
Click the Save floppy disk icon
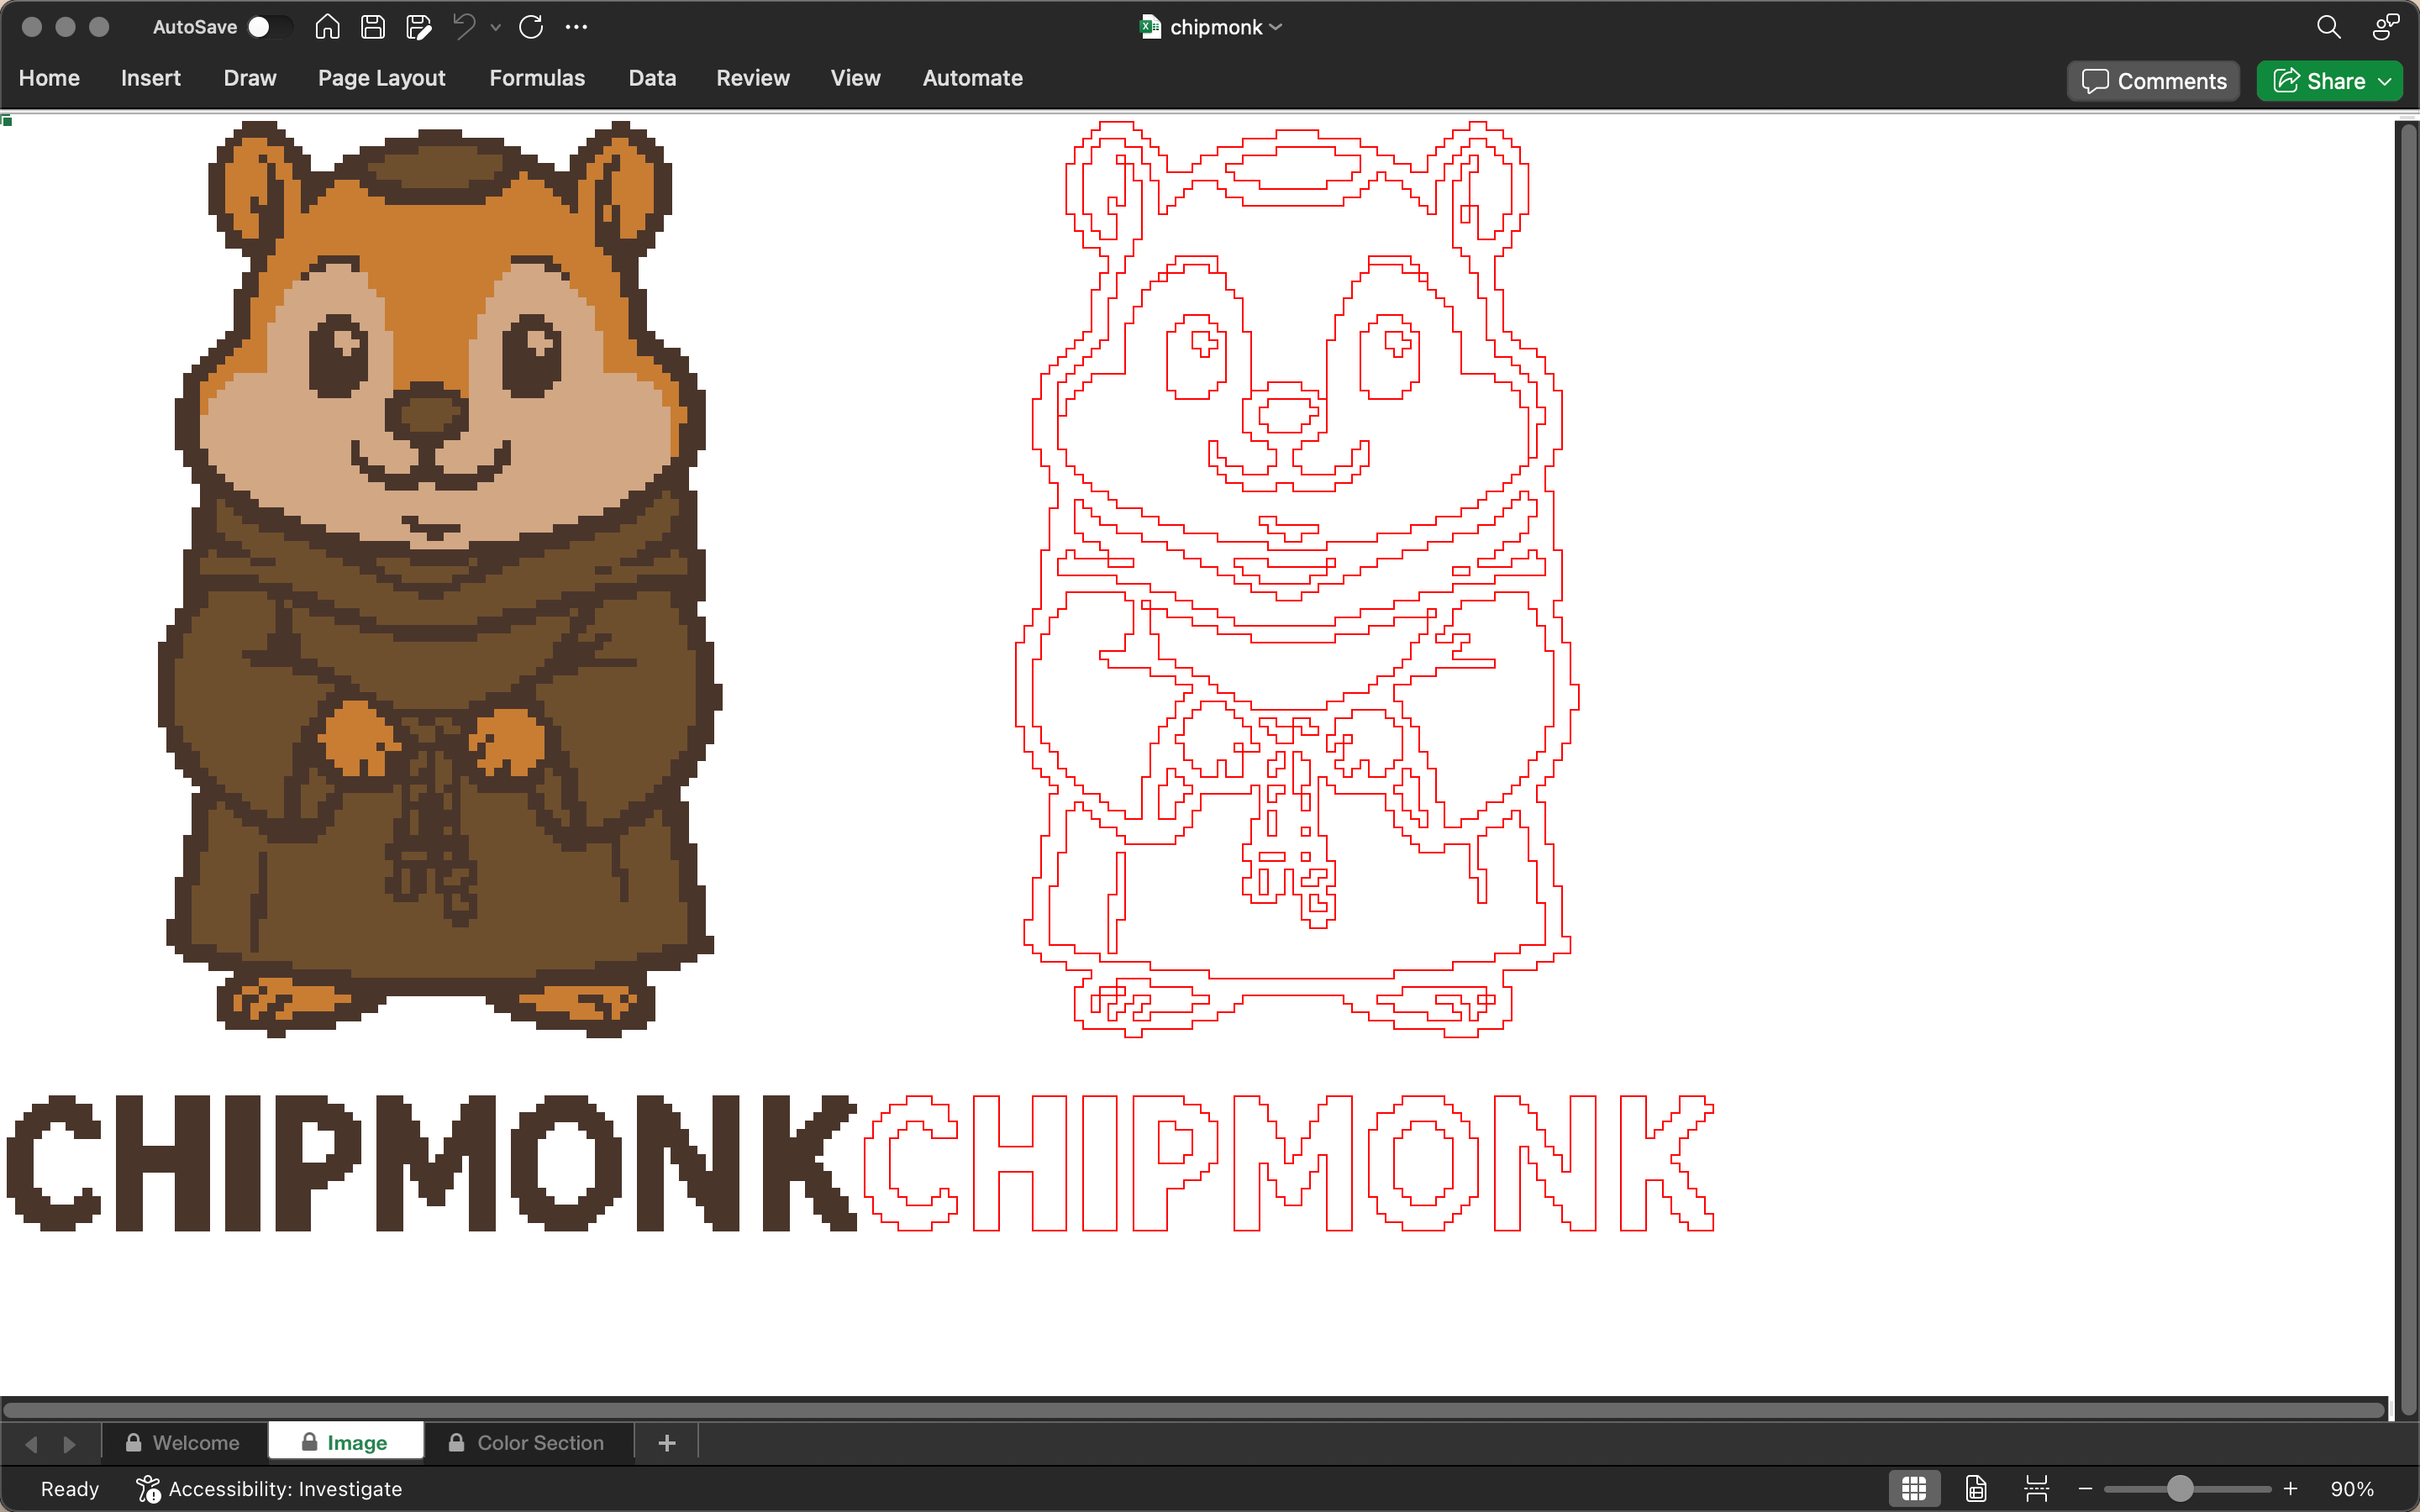pos(373,27)
